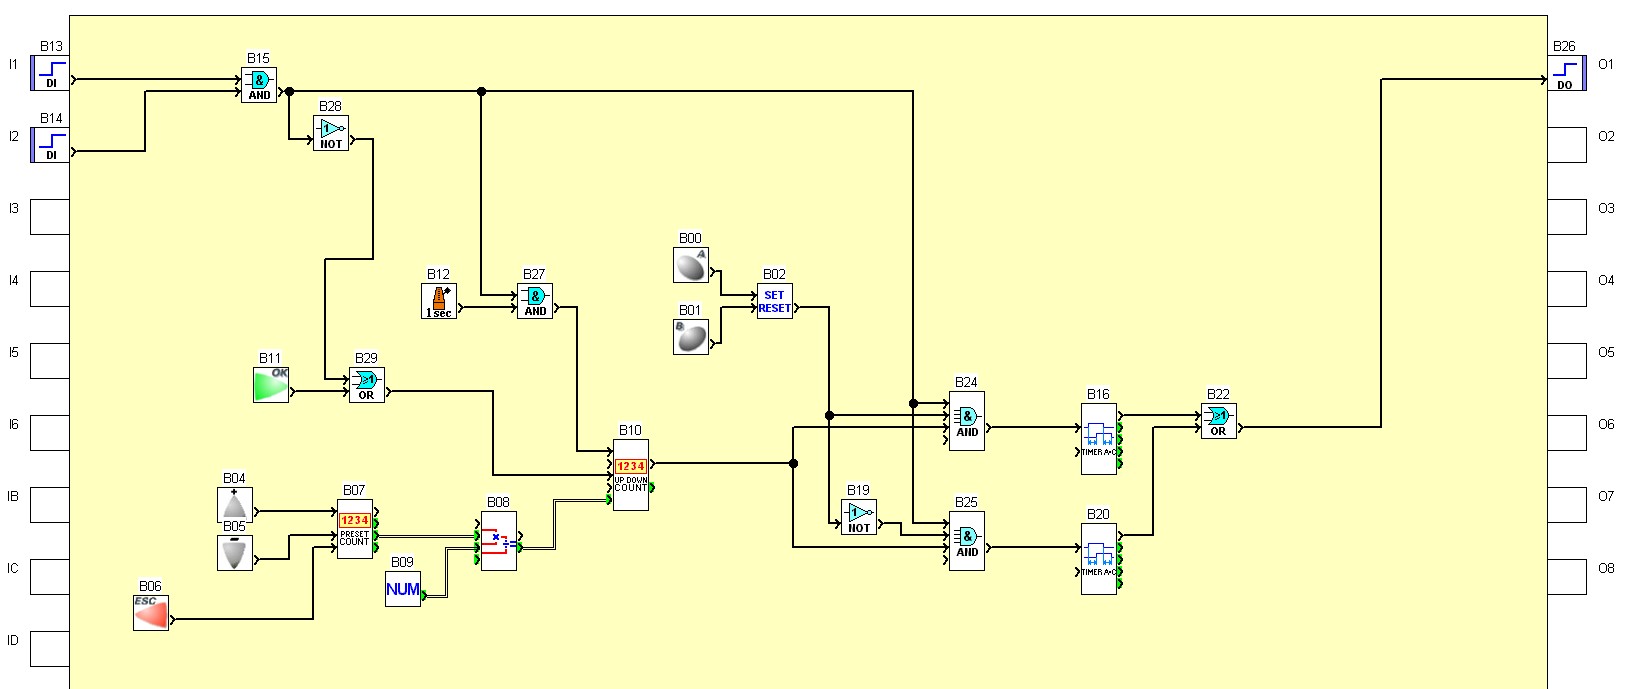Select the B19 NOT gate block
This screenshot has height=689, width=1630.
[x=859, y=517]
